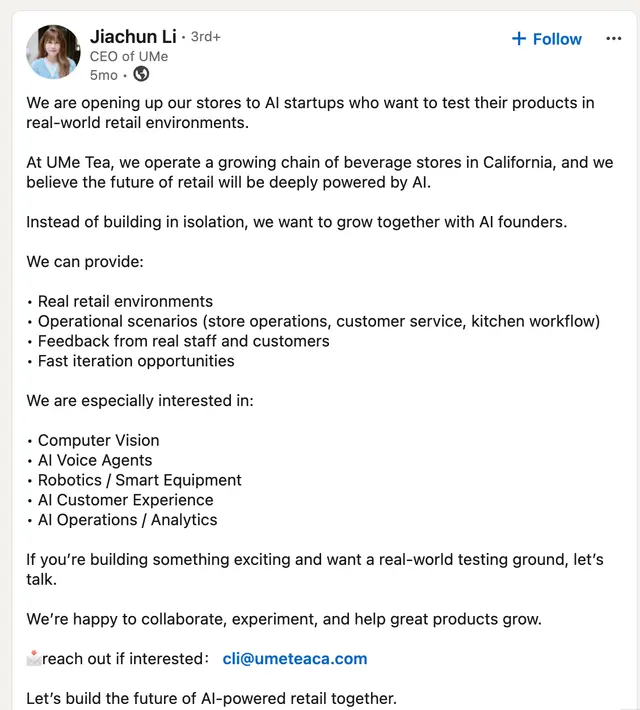Click the 5mo post timestamp
The height and width of the screenshot is (710, 640).
point(104,75)
